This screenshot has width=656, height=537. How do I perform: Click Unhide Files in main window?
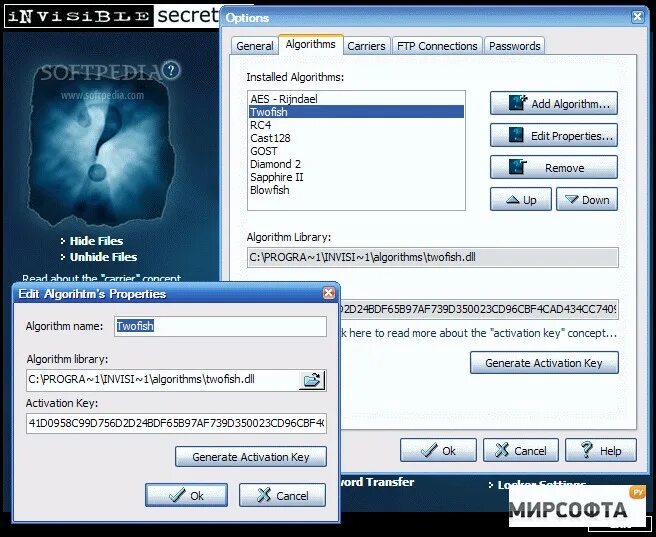pyautogui.click(x=103, y=257)
